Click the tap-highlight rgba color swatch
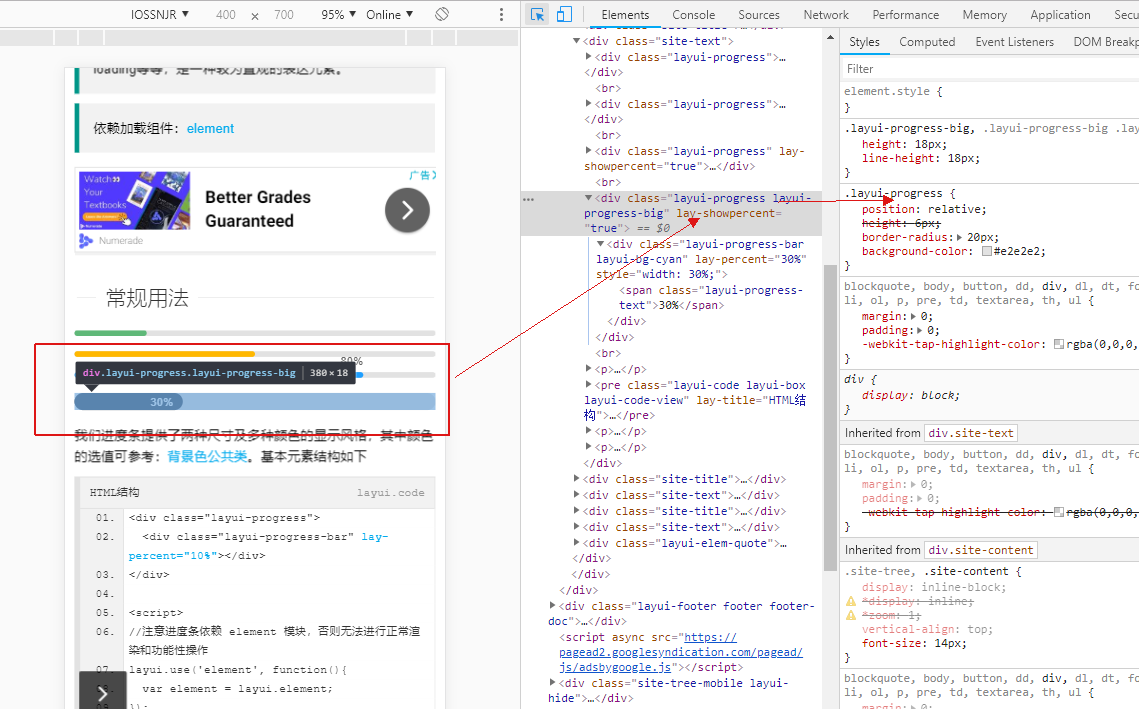1139x709 pixels. (x=1059, y=344)
